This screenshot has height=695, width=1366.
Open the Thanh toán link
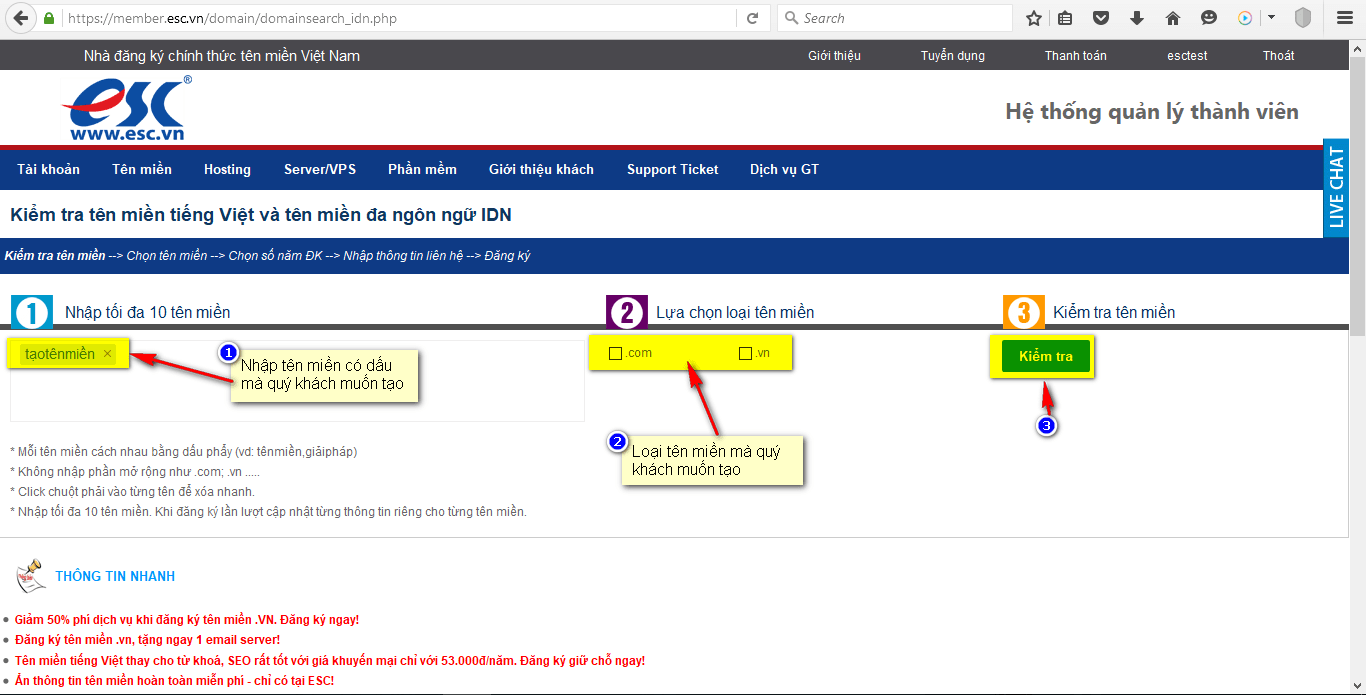pos(1076,56)
